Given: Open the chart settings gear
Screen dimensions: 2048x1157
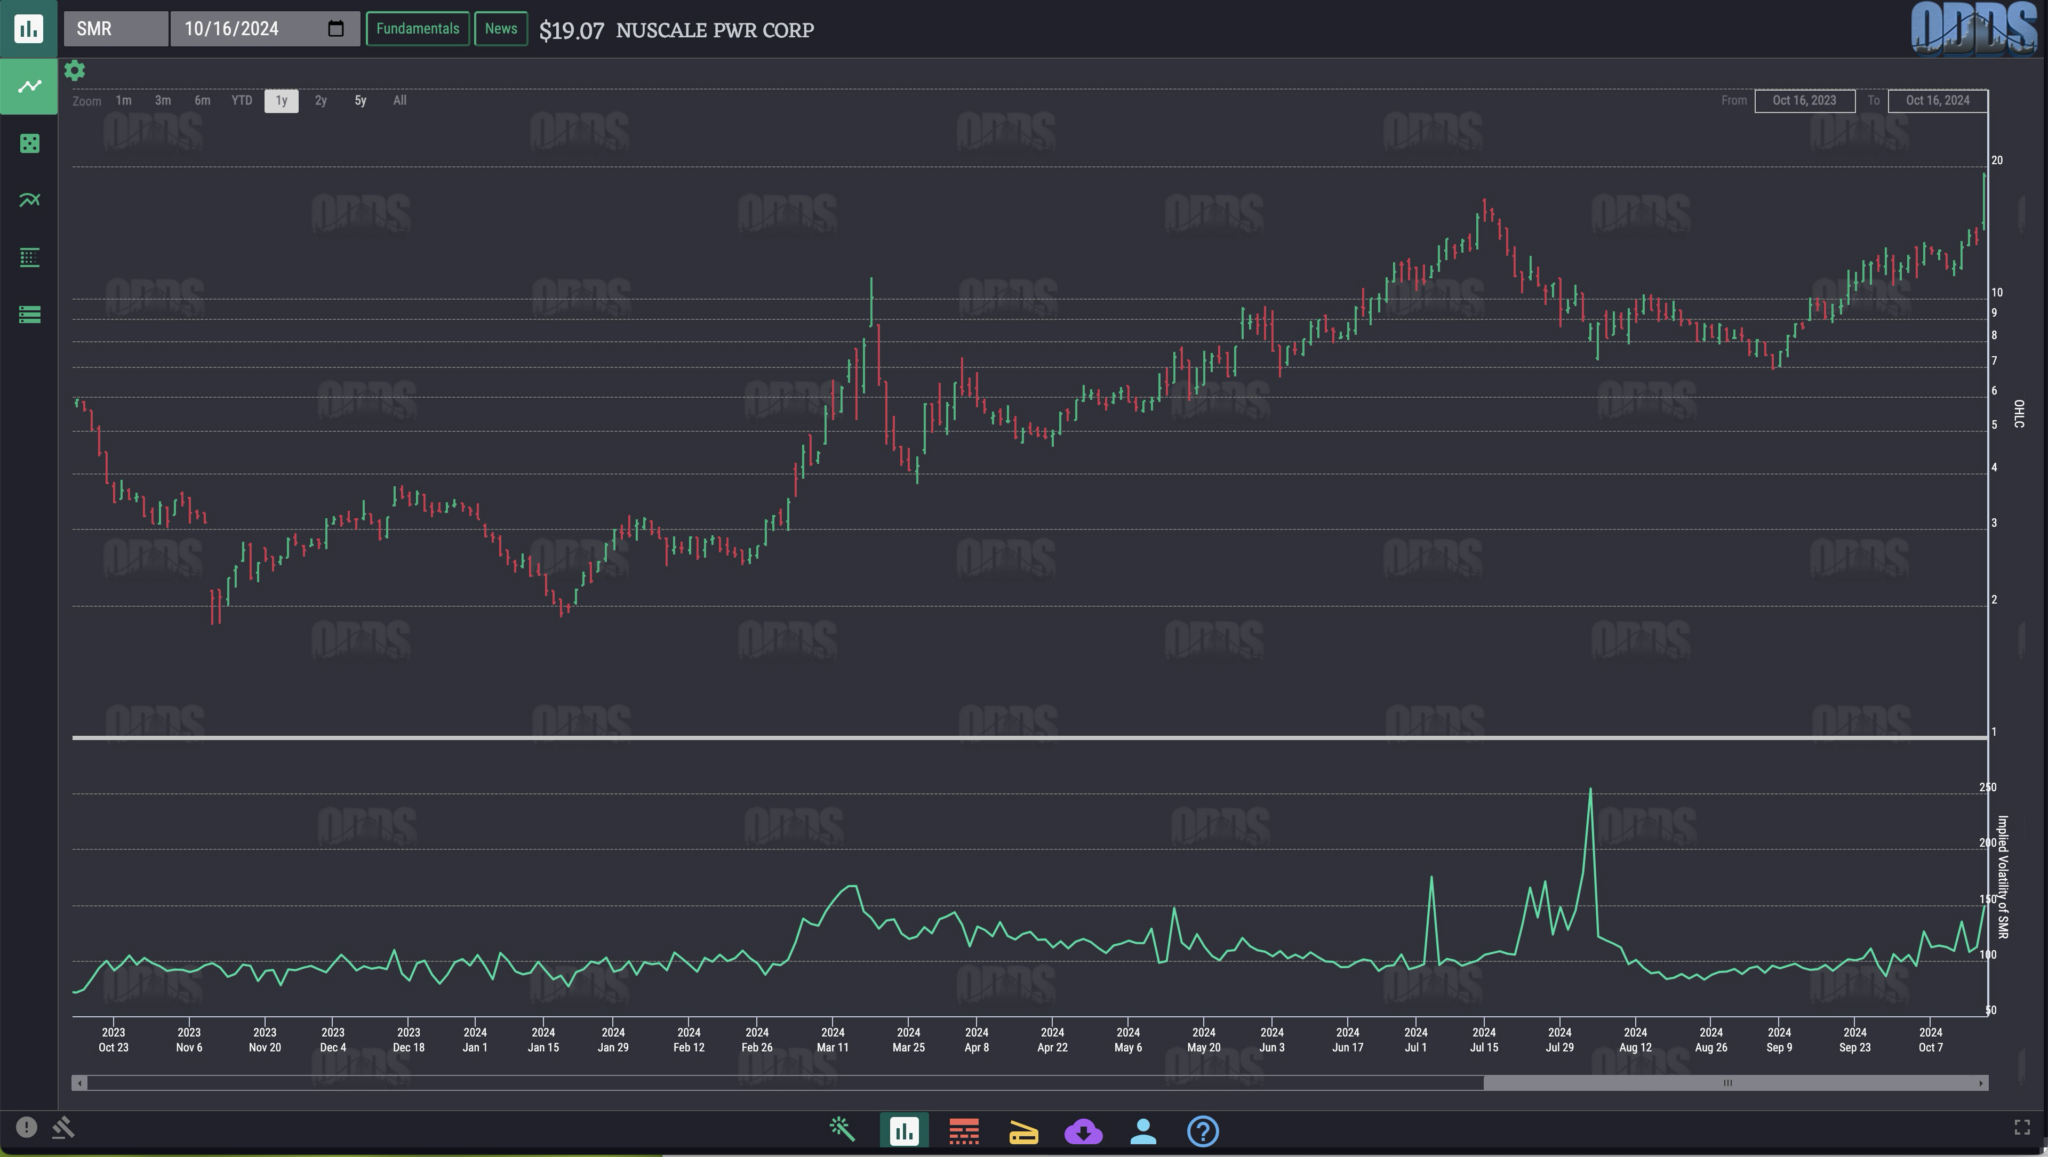Looking at the screenshot, I should (75, 70).
